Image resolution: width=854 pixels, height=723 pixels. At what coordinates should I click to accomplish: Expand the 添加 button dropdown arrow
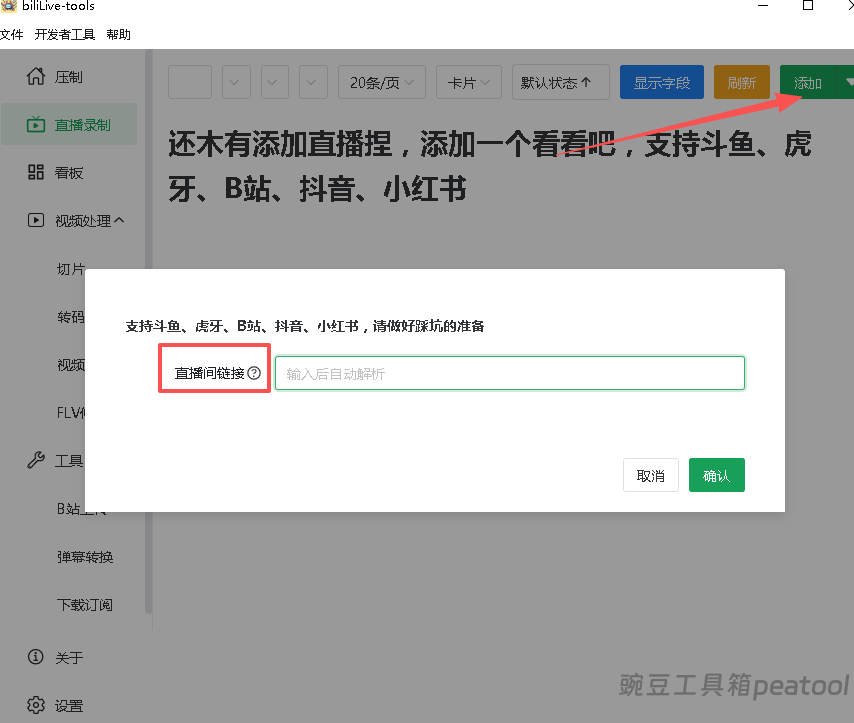tap(848, 82)
